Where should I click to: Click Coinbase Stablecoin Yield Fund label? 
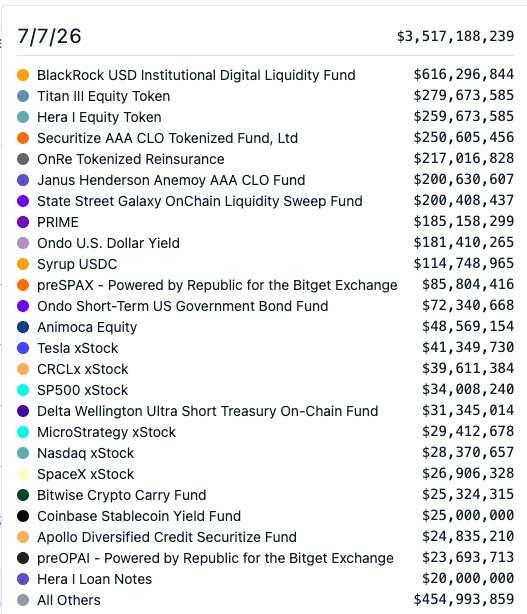tap(139, 516)
